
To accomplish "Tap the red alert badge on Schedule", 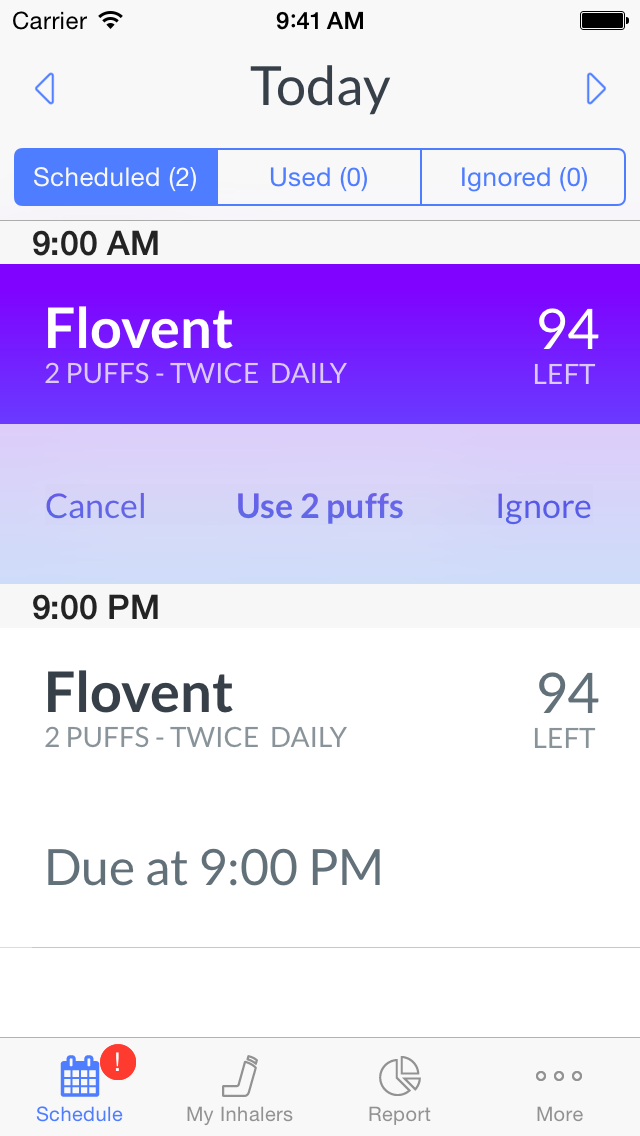I will pyautogui.click(x=118, y=1063).
